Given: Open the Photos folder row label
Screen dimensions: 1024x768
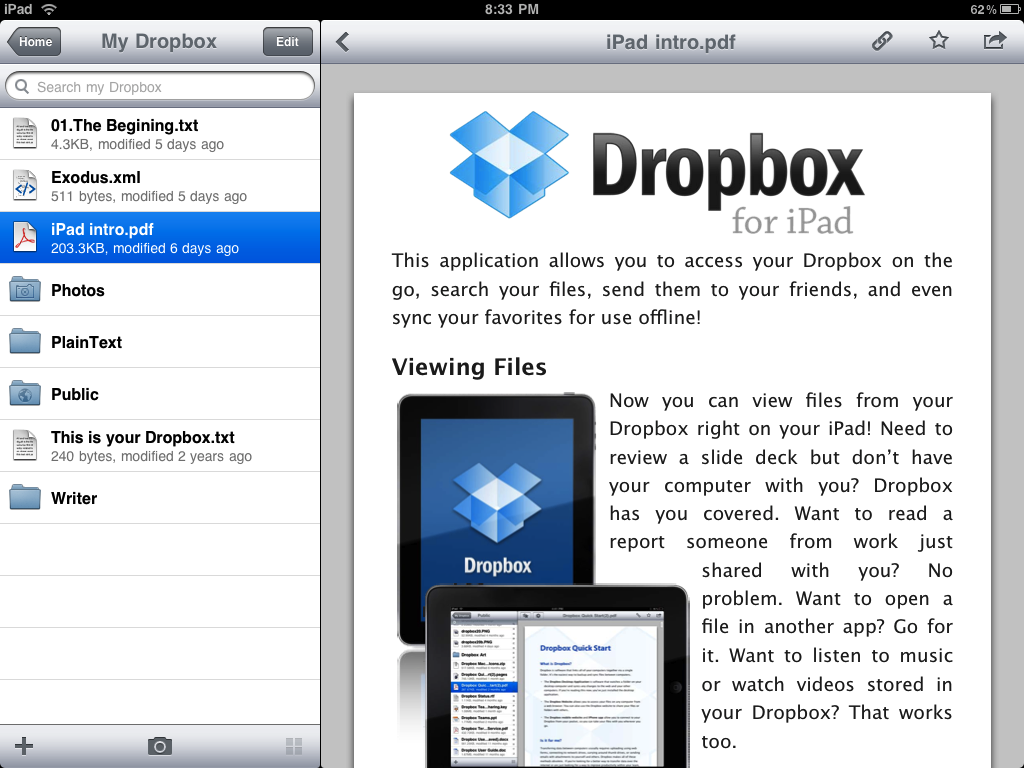Looking at the screenshot, I should pos(78,291).
